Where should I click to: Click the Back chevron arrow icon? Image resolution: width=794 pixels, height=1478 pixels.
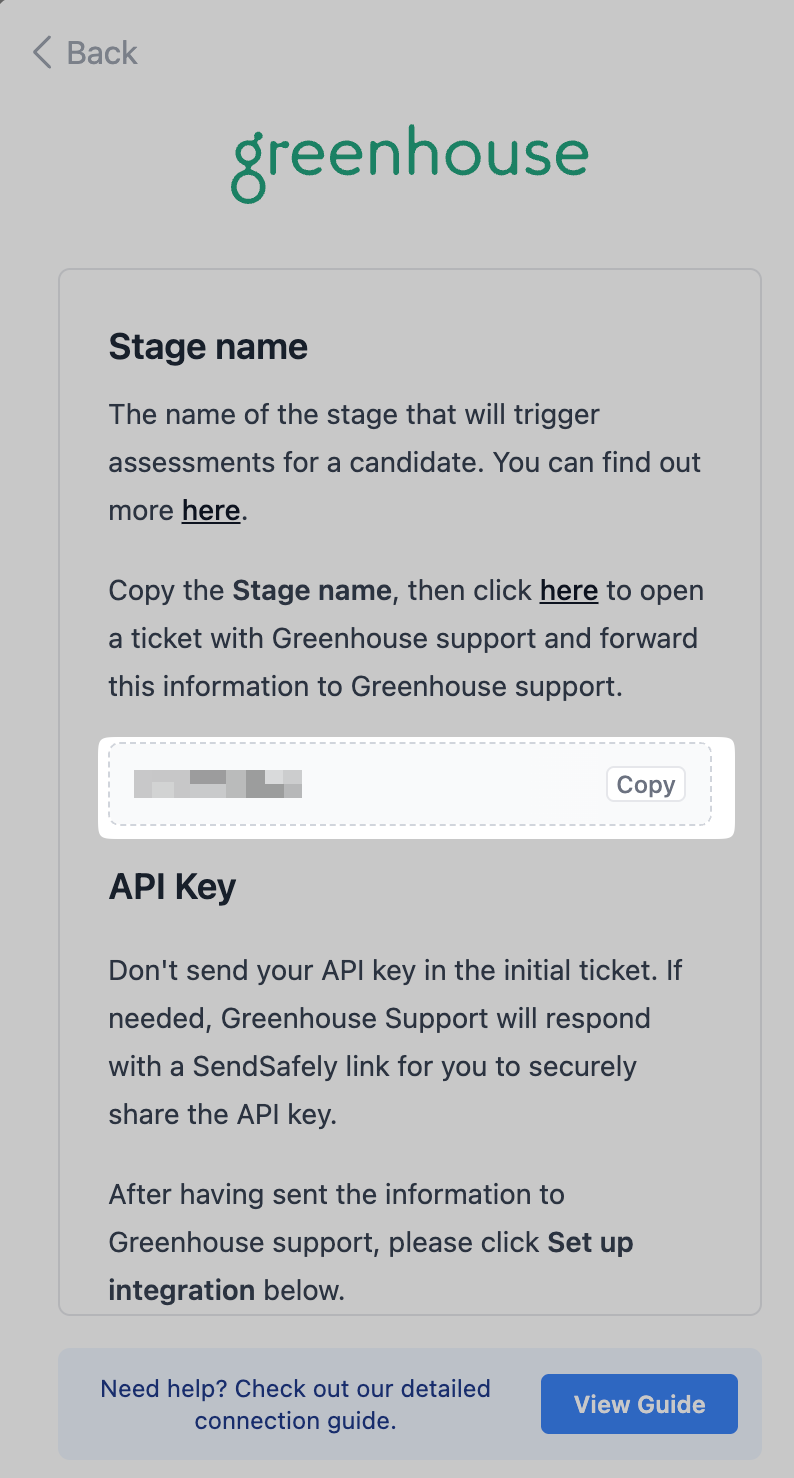coord(41,52)
